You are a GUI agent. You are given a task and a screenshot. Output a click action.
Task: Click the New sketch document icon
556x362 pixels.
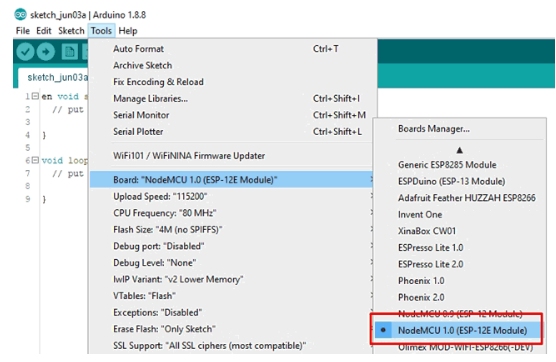click(70, 52)
